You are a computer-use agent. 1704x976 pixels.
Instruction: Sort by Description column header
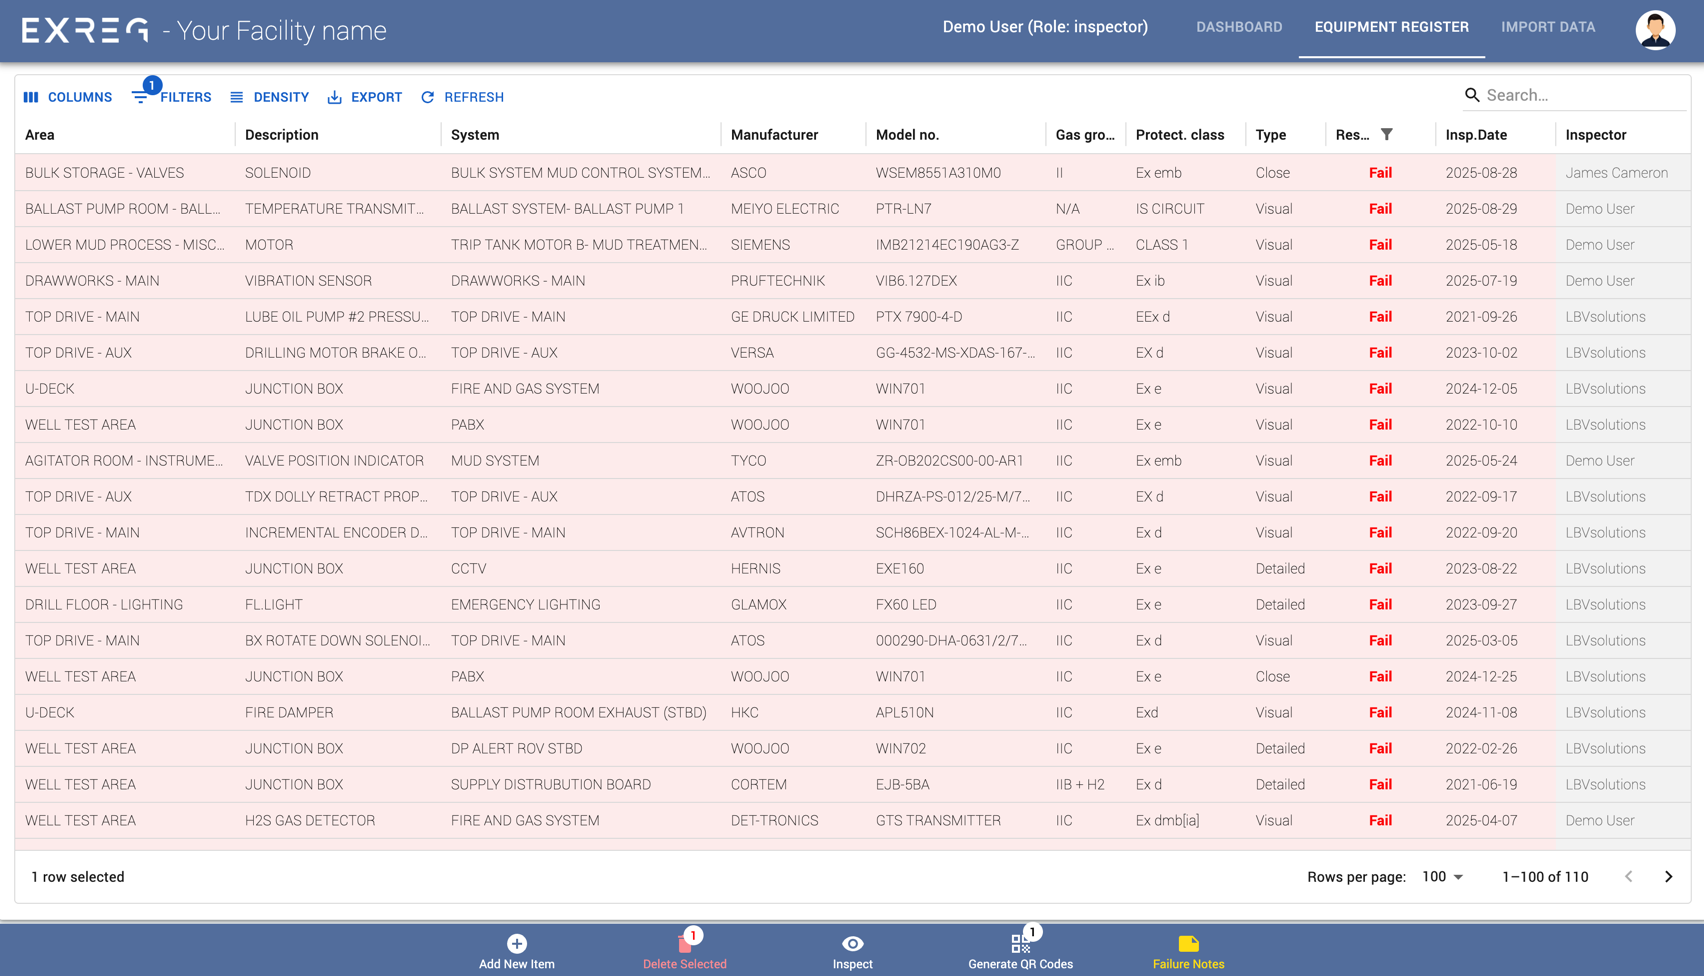pos(282,135)
